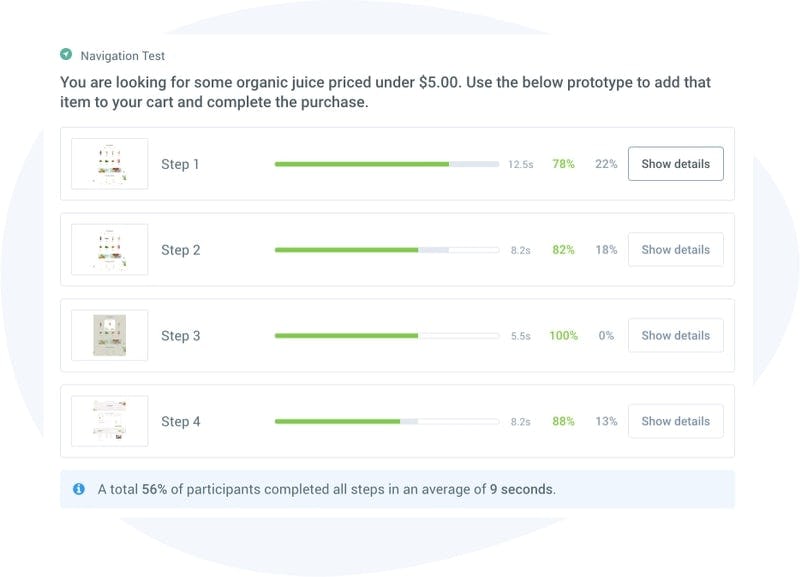Show details for Step 2
Image resolution: width=800 pixels, height=577 pixels.
(x=675, y=250)
